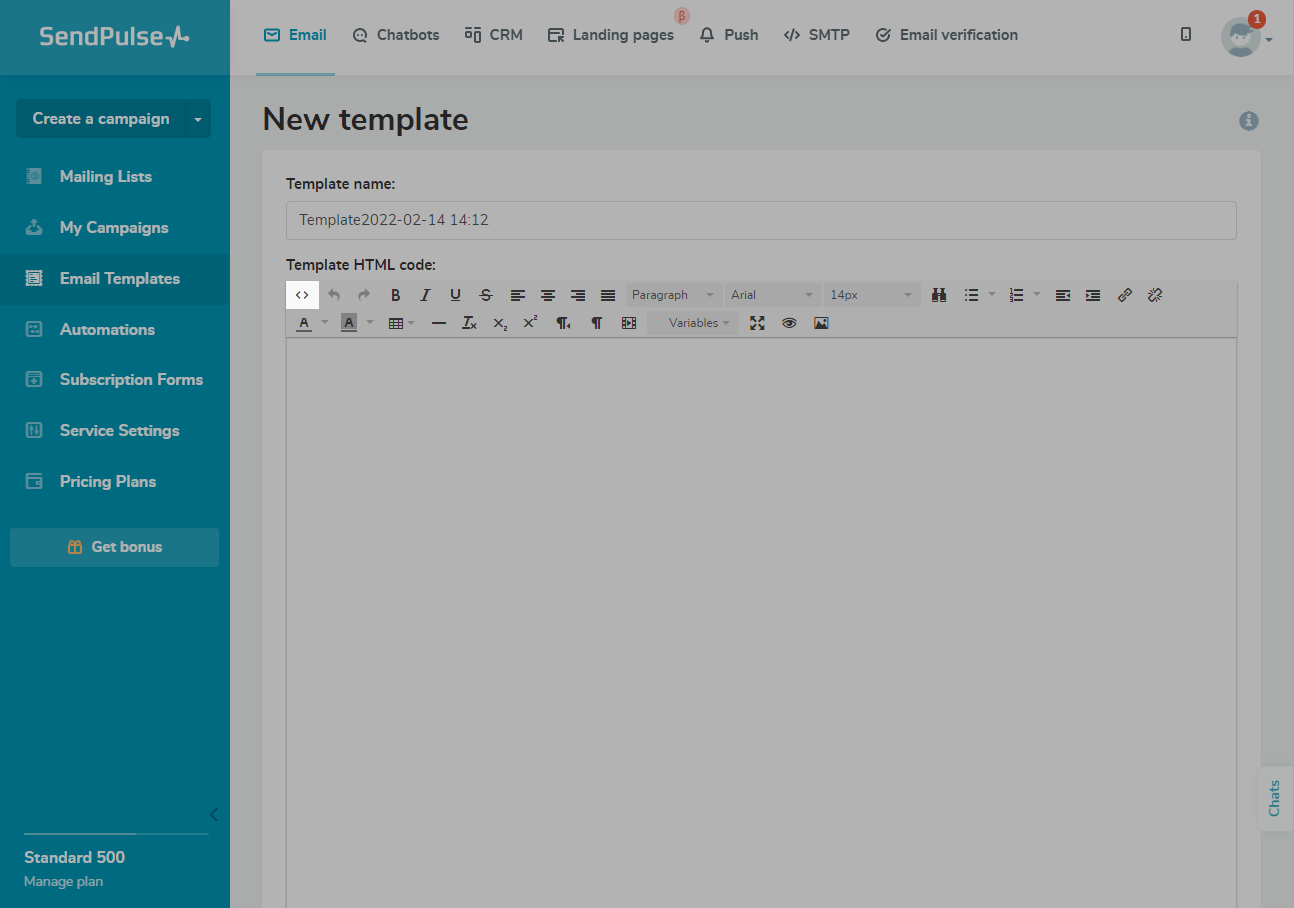
Task: Apply subscript formatting
Action: coord(500,323)
